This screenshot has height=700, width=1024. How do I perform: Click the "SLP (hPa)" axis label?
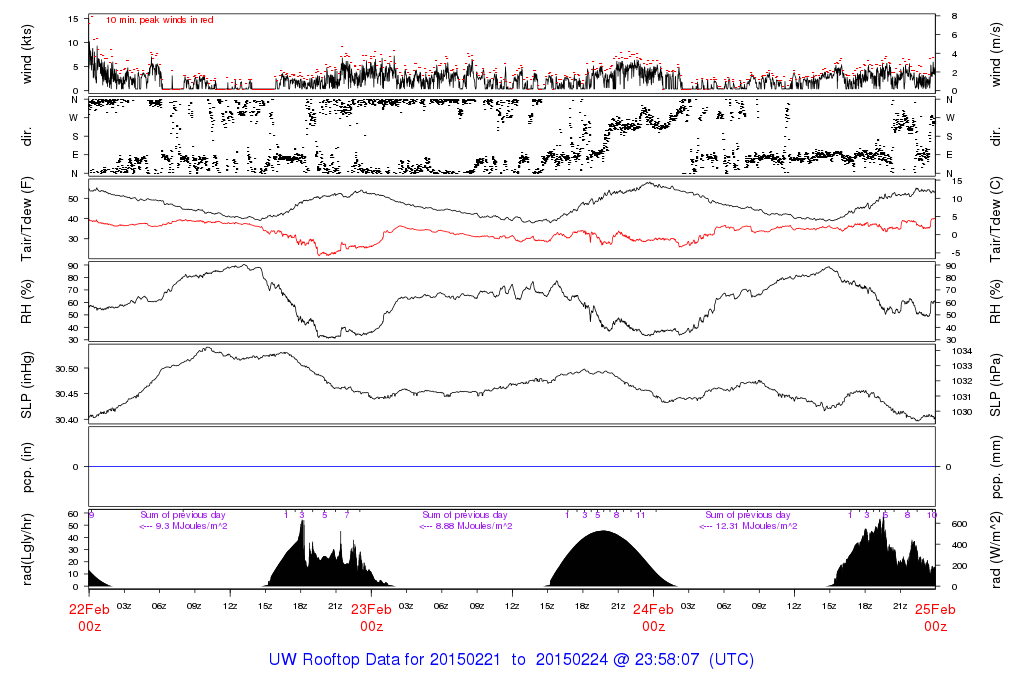(995, 386)
